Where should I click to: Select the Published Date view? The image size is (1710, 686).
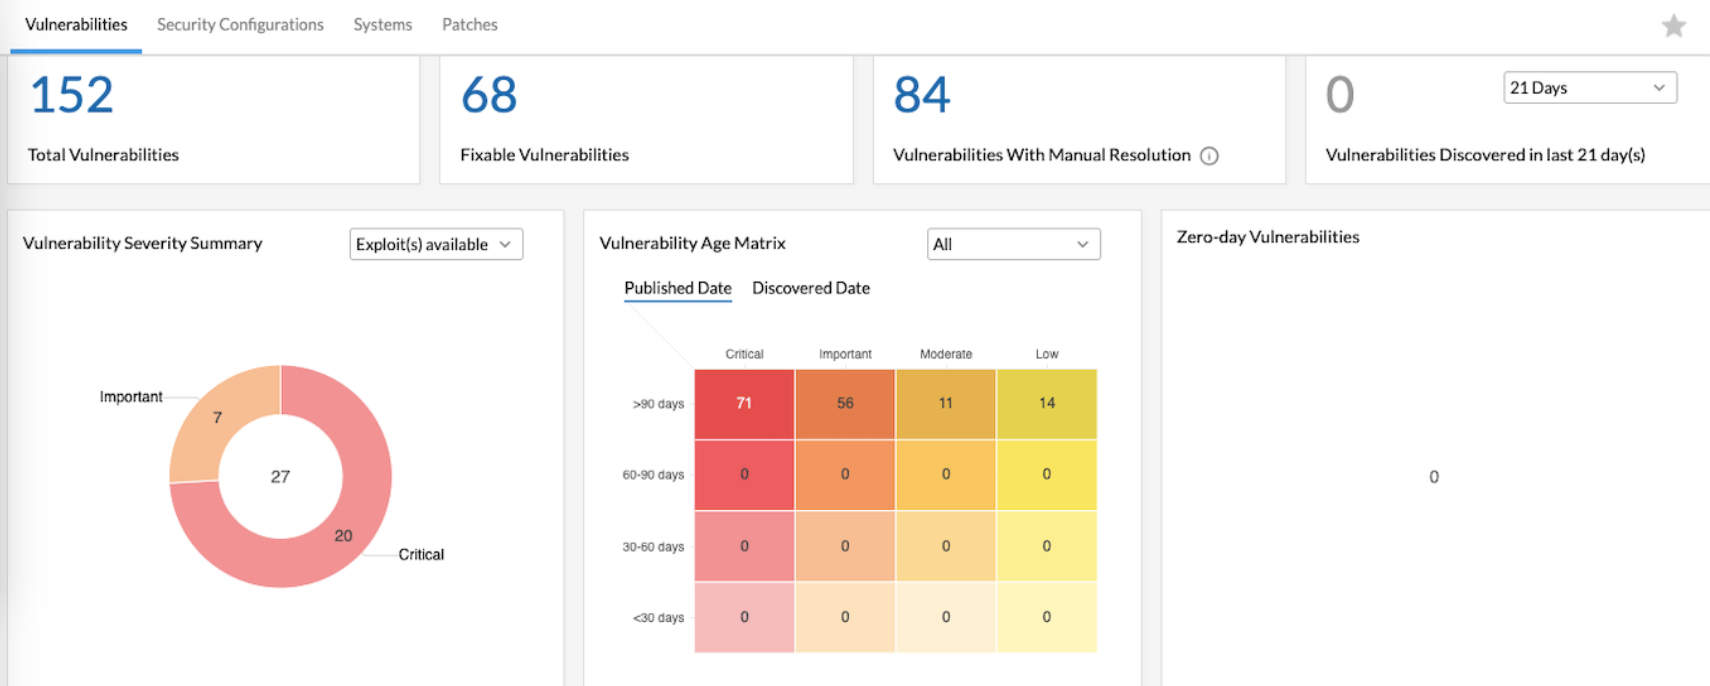(x=677, y=288)
